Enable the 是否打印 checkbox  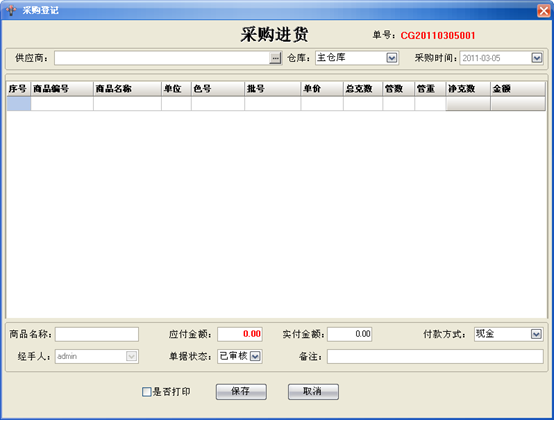tap(147, 392)
